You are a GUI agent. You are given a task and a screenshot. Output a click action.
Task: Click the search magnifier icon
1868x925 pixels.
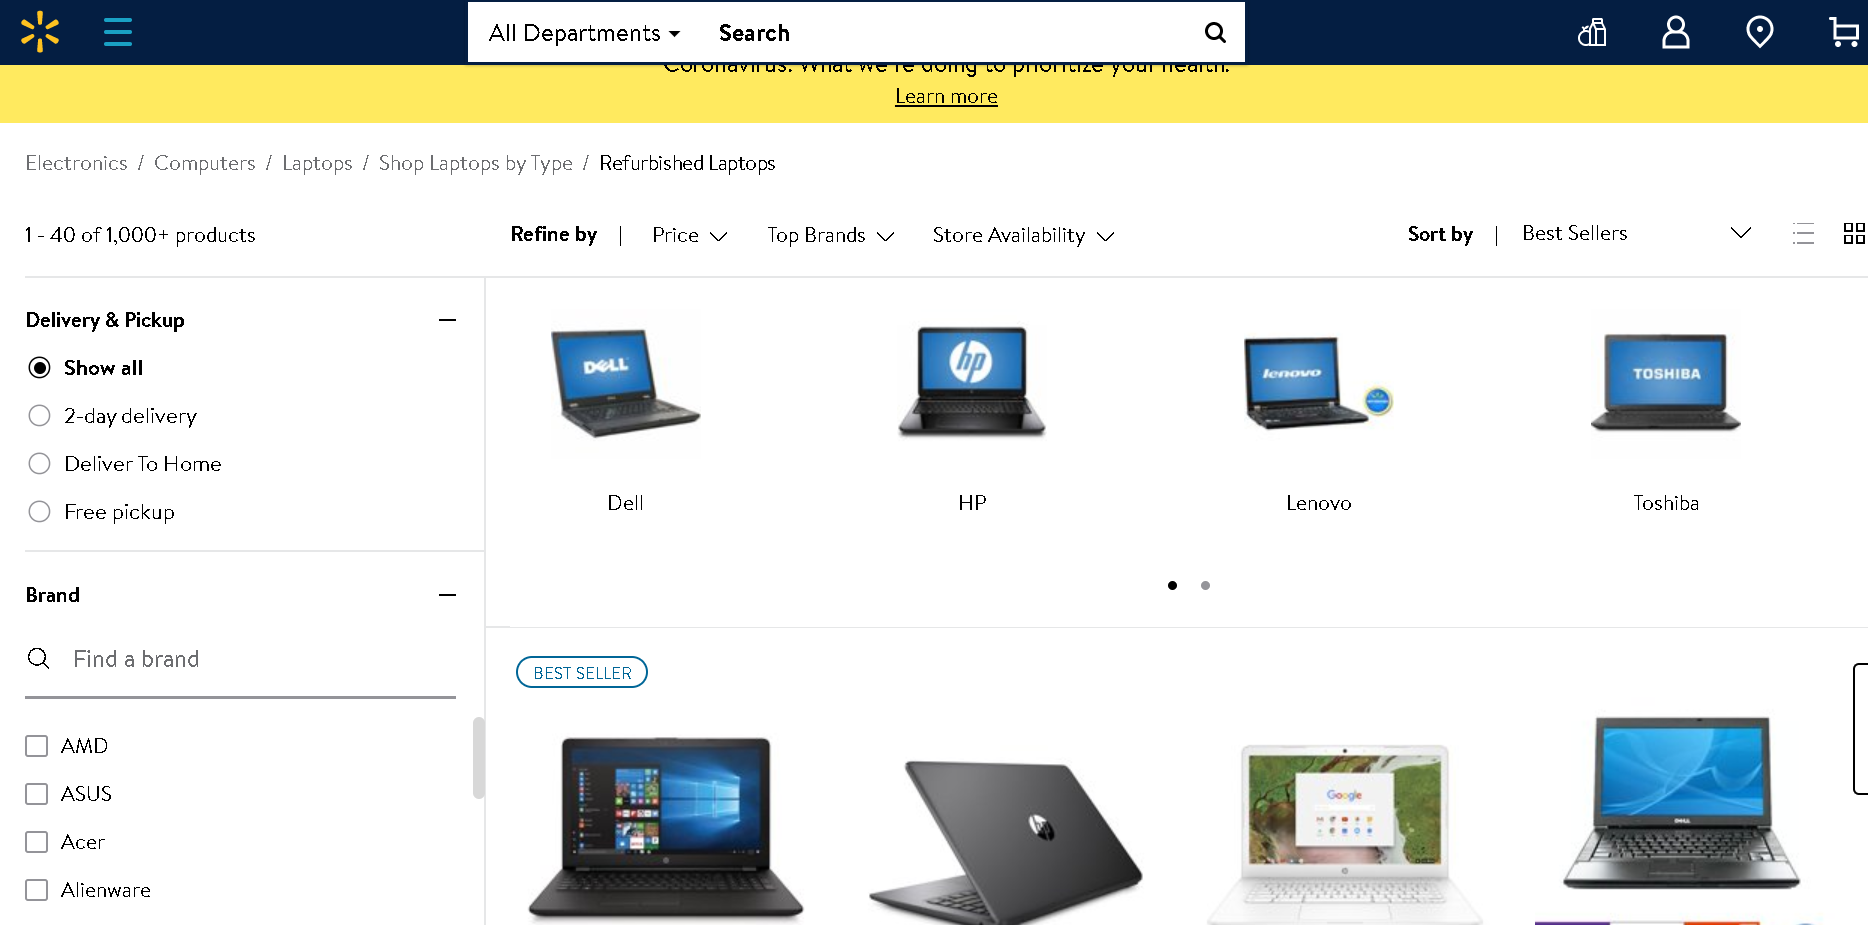[1215, 33]
